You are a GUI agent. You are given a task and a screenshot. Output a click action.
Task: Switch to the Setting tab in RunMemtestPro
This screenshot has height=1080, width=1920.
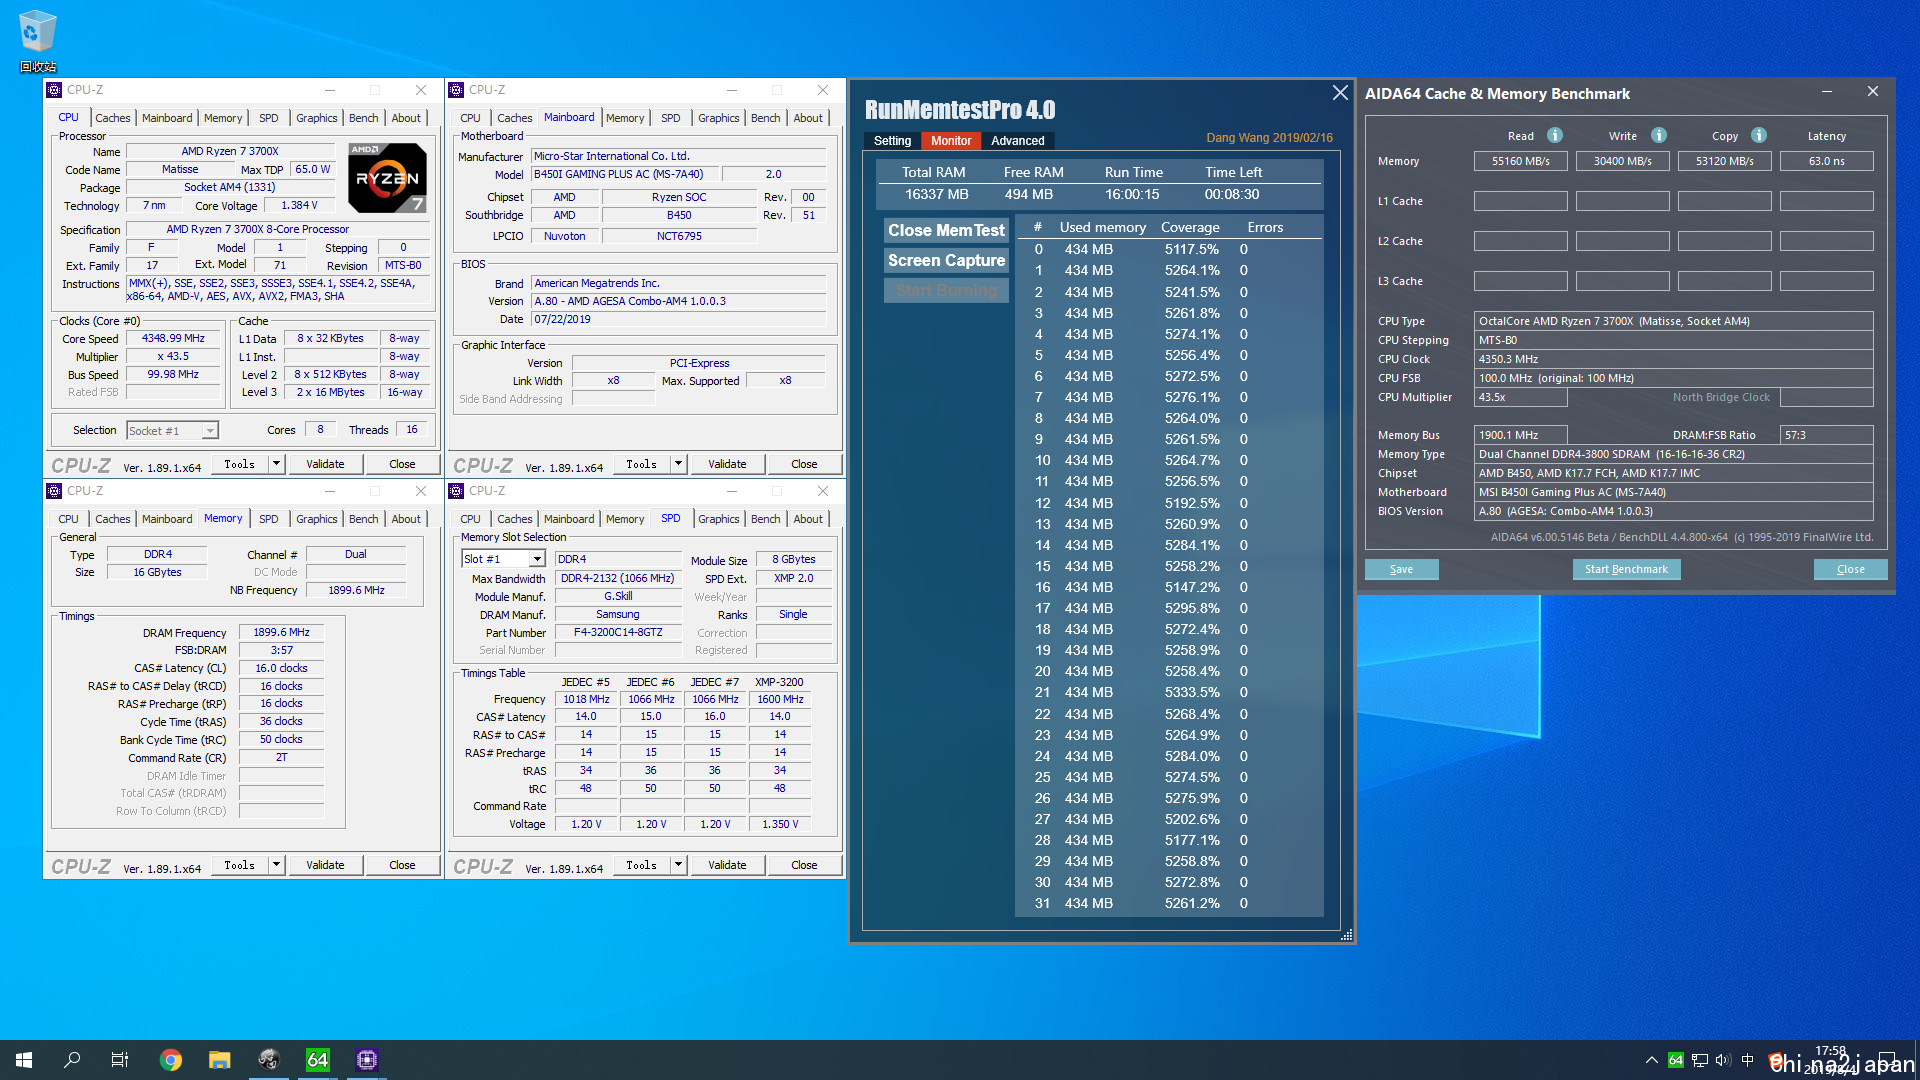tap(892, 141)
